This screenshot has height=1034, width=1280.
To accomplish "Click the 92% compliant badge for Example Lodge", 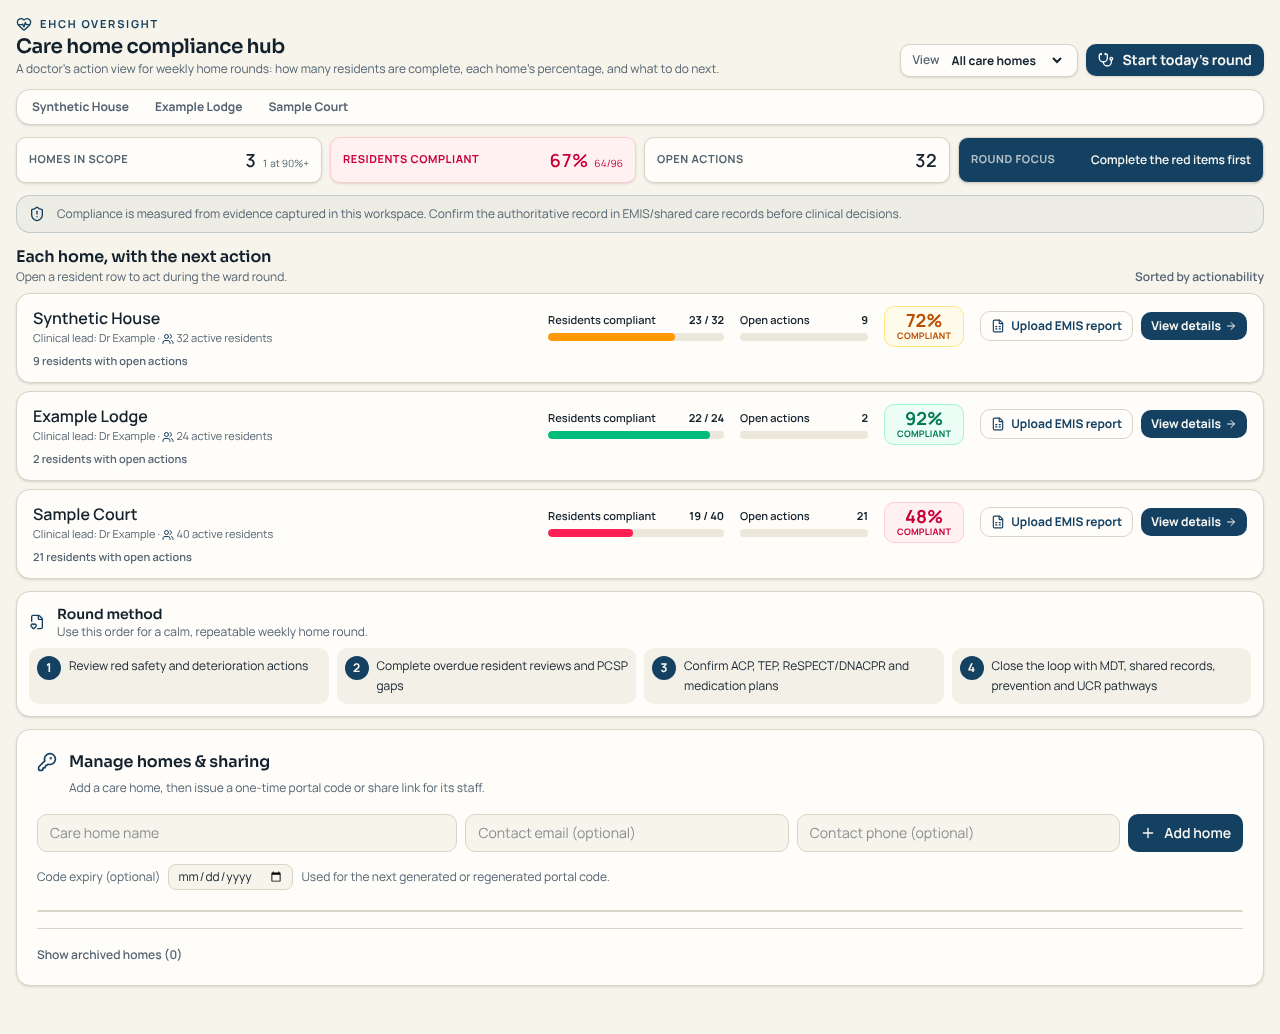I will (x=924, y=424).
